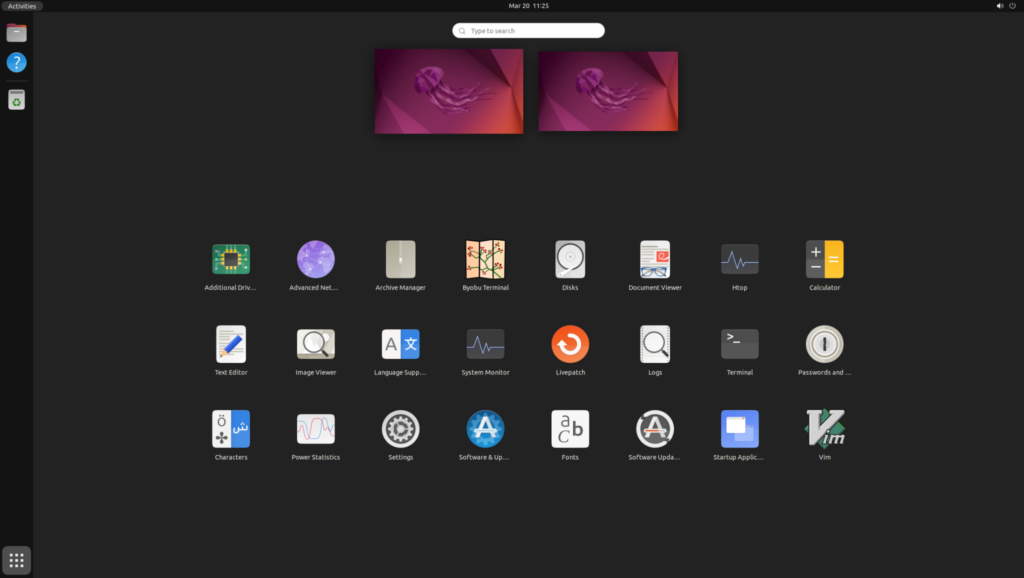Open the Calculator app
Viewport: 1024px width, 578px height.
pyautogui.click(x=825, y=258)
